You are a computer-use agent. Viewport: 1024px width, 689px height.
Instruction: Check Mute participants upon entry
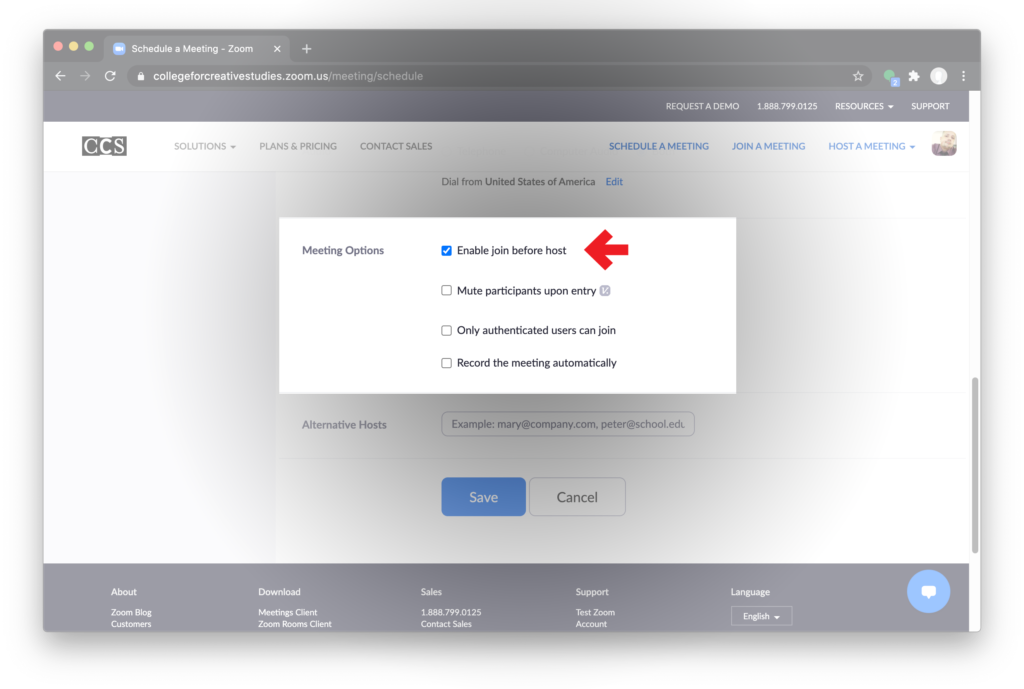[447, 291]
